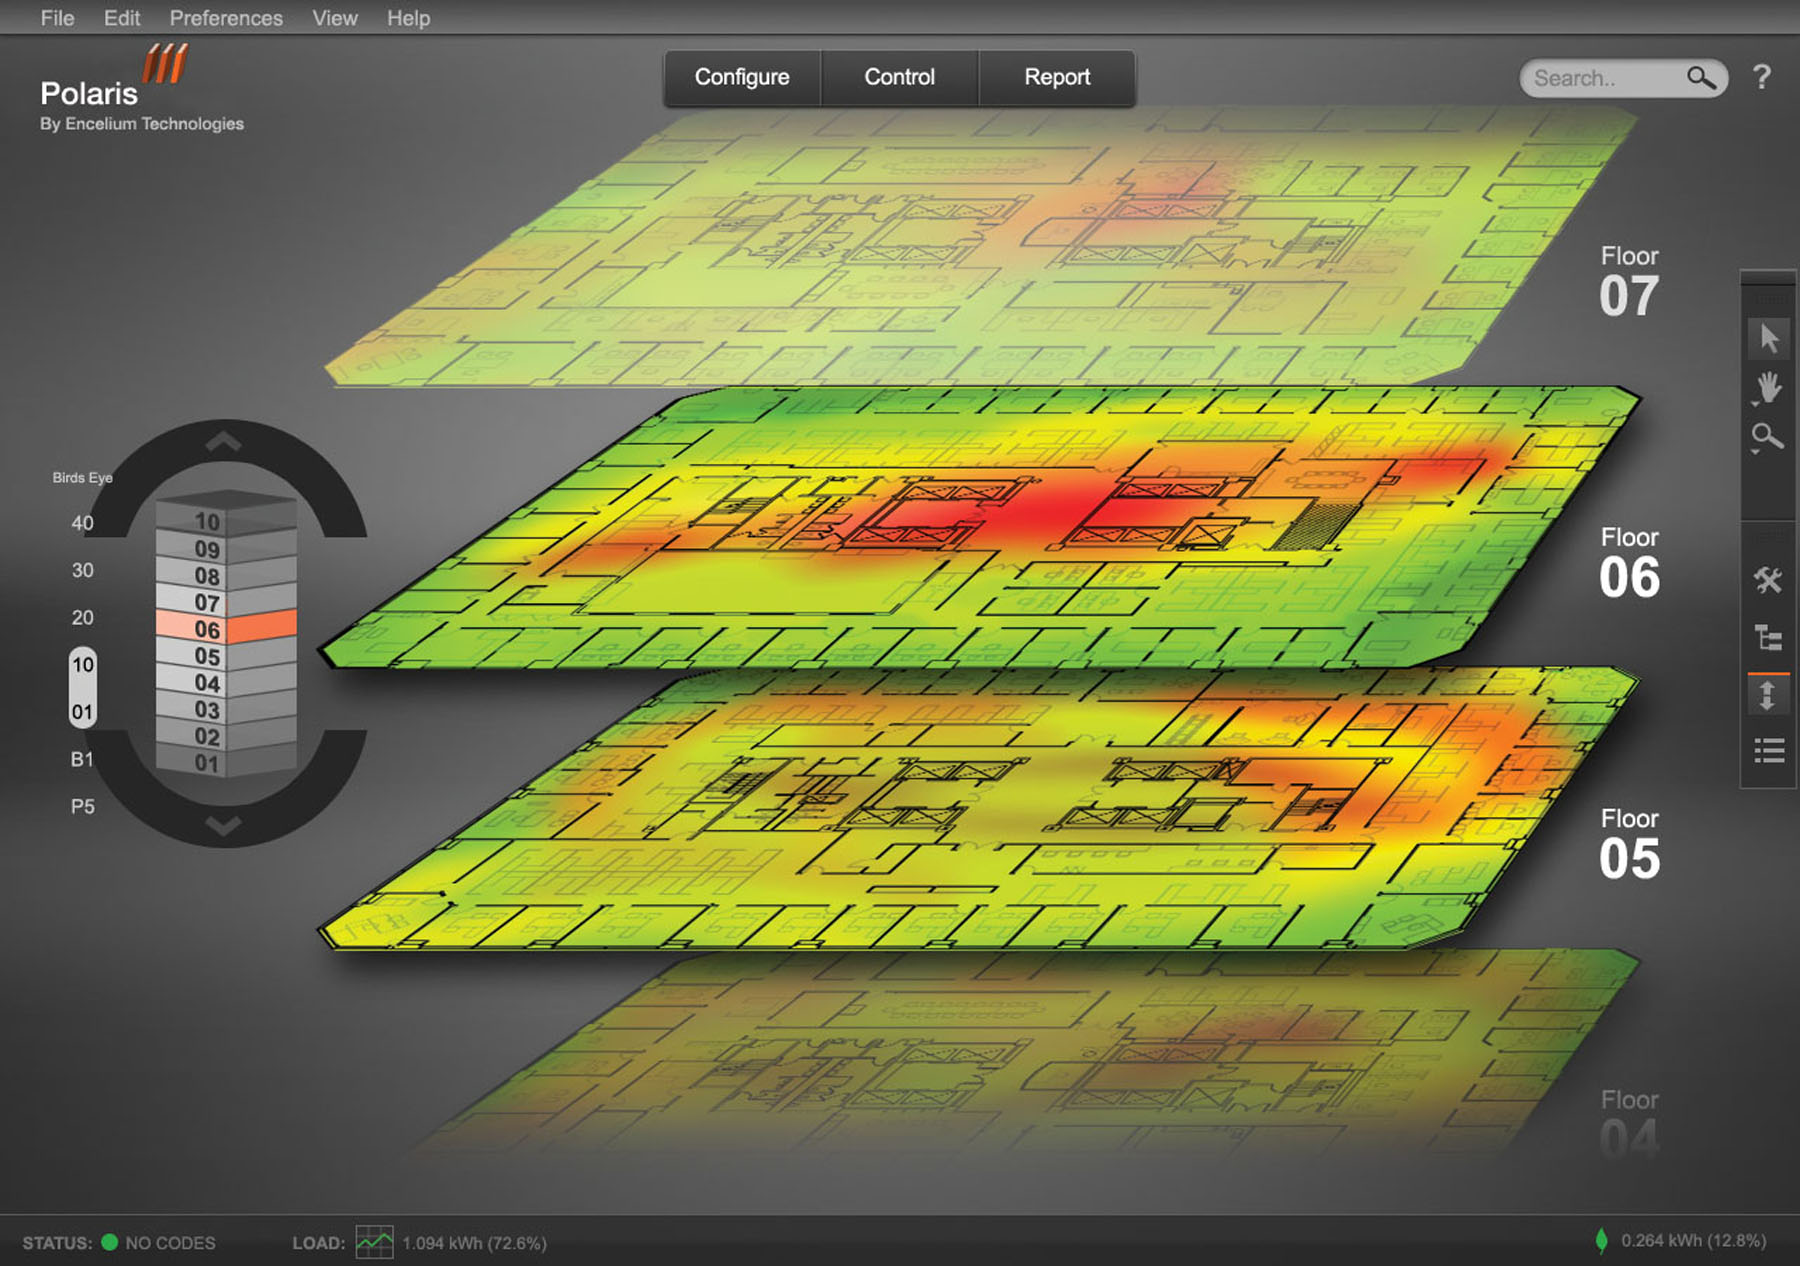This screenshot has width=1800, height=1266.
Task: Click inside the Search text field
Action: [1600, 78]
